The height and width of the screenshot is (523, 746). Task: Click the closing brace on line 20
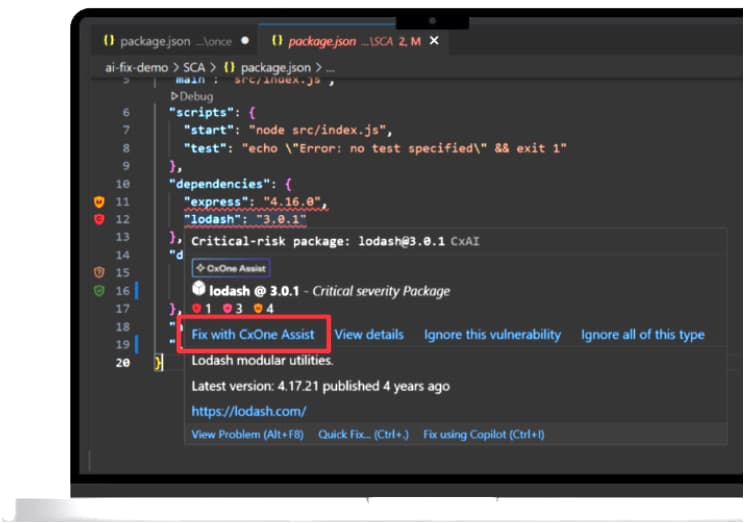(x=158, y=363)
